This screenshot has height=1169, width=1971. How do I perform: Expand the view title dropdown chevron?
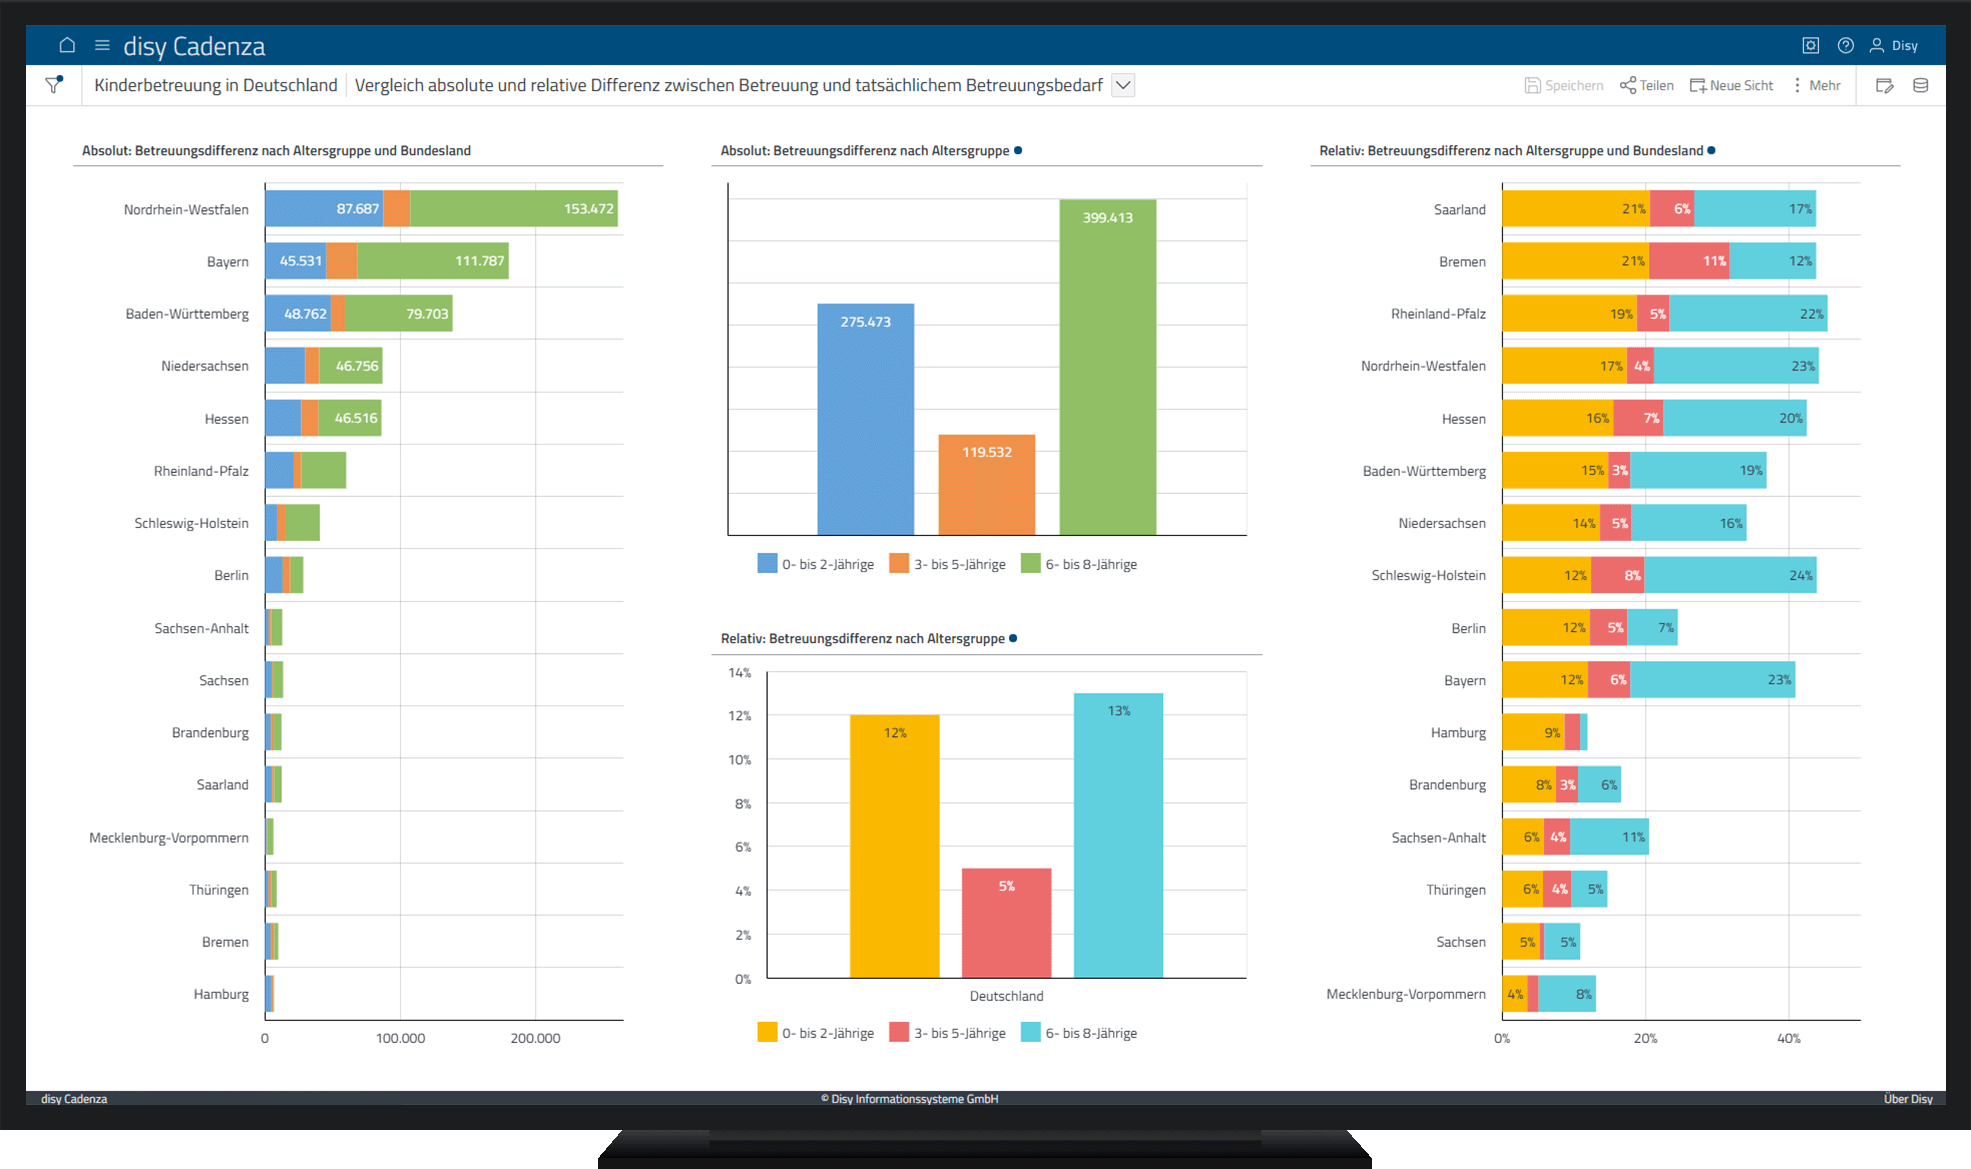(1123, 85)
